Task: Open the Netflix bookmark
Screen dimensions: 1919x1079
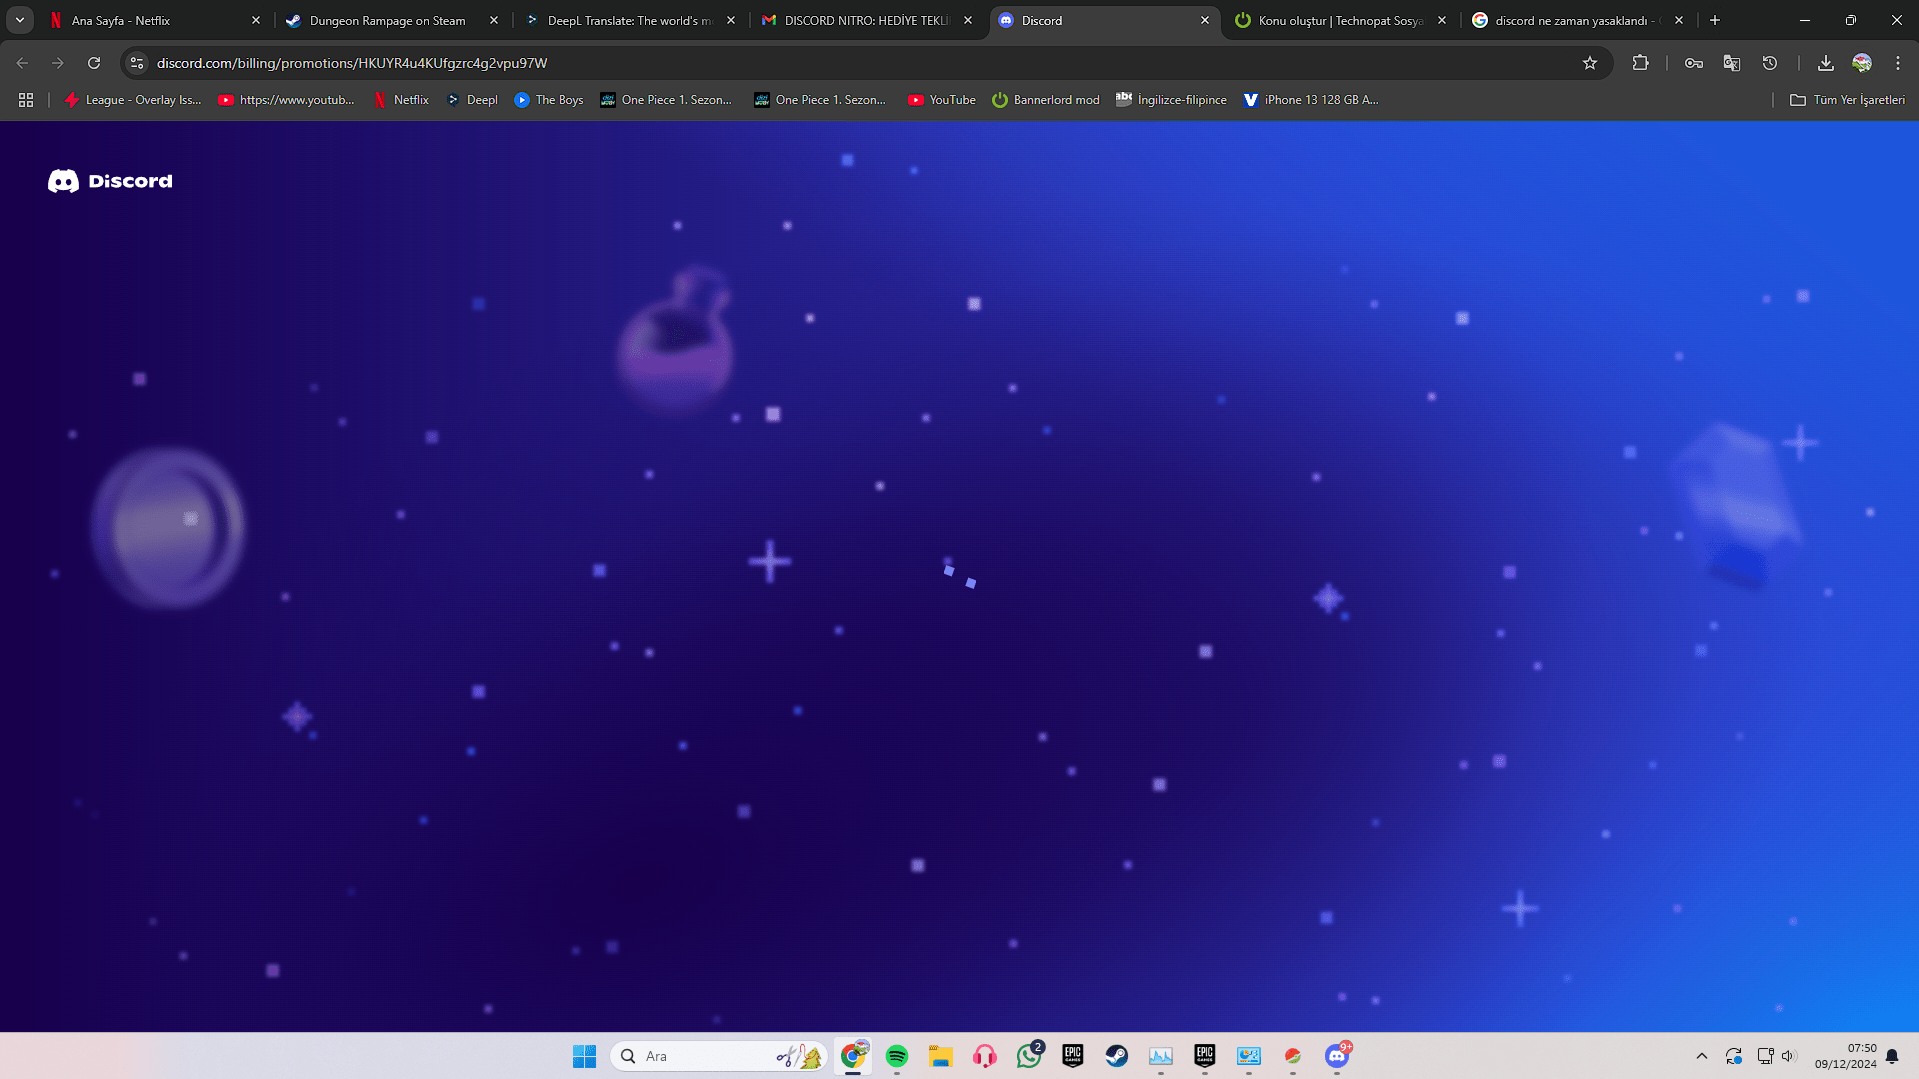Action: (x=401, y=99)
